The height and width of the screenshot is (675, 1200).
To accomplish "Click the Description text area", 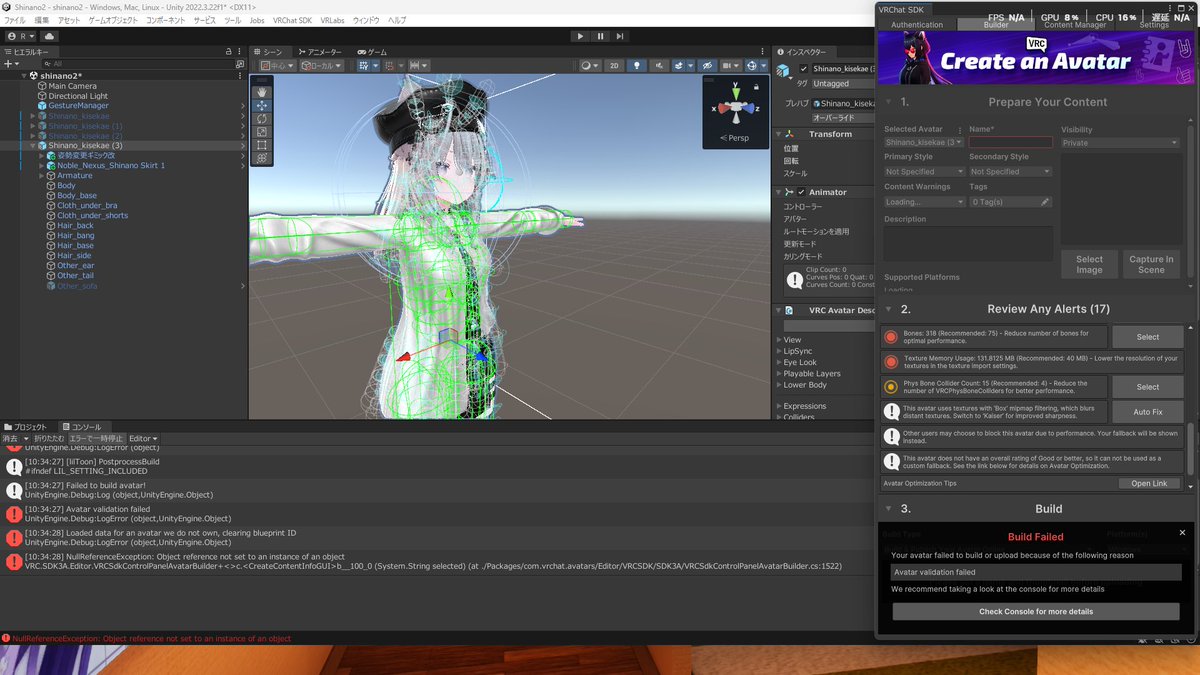I will (968, 244).
